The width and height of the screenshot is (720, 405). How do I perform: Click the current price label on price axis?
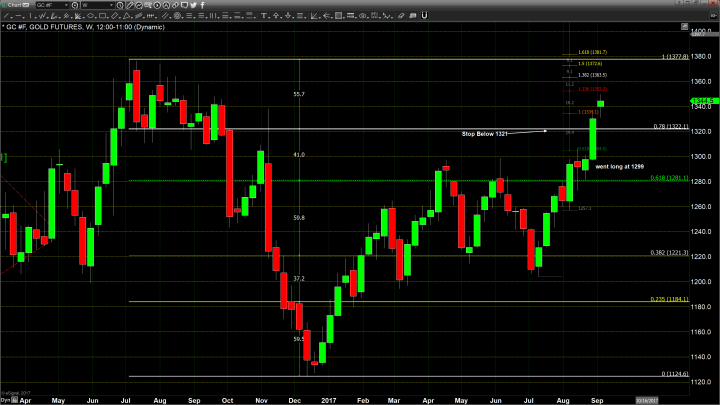[700, 101]
